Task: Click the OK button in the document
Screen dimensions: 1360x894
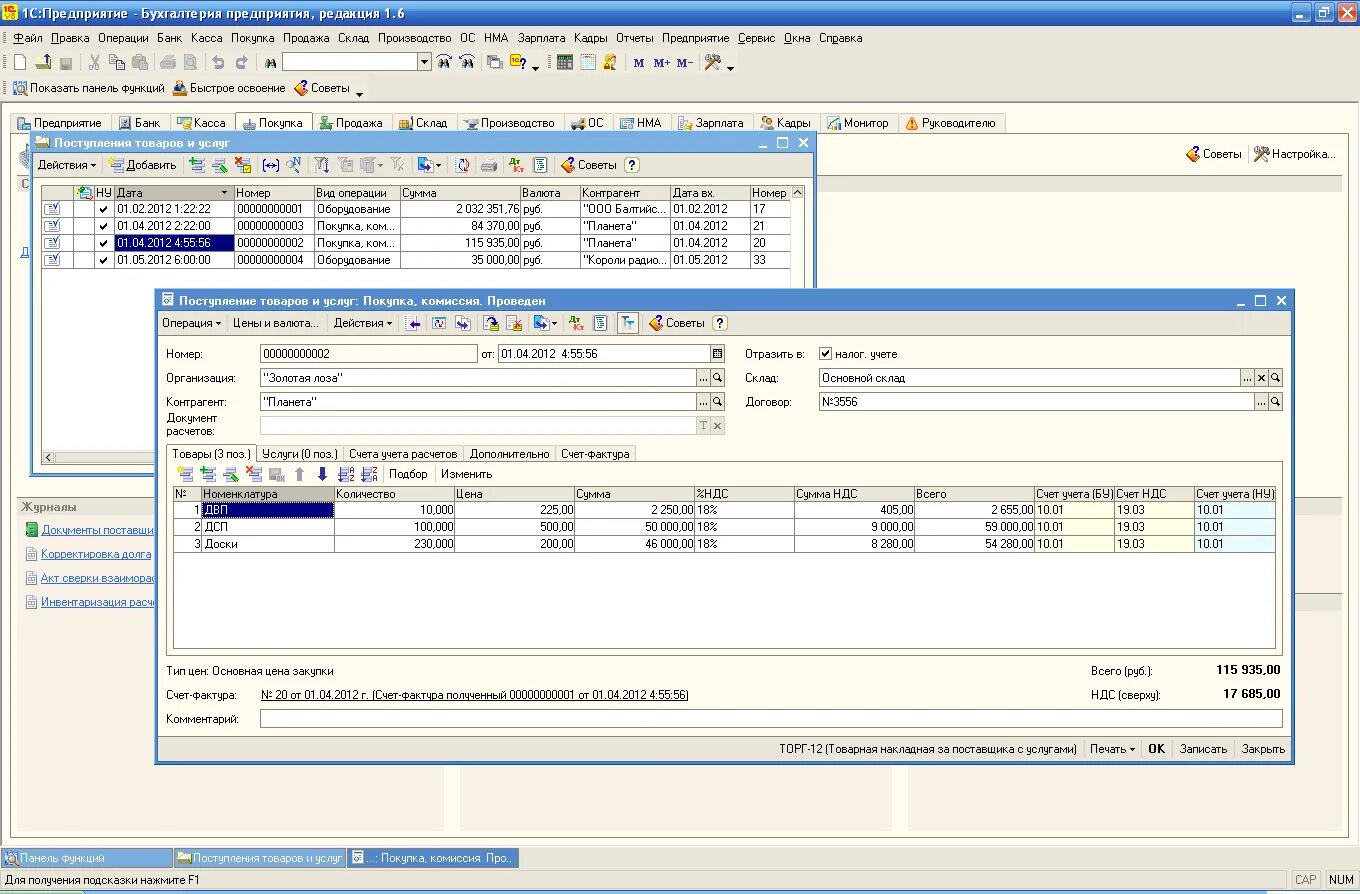Action: pyautogui.click(x=1156, y=749)
